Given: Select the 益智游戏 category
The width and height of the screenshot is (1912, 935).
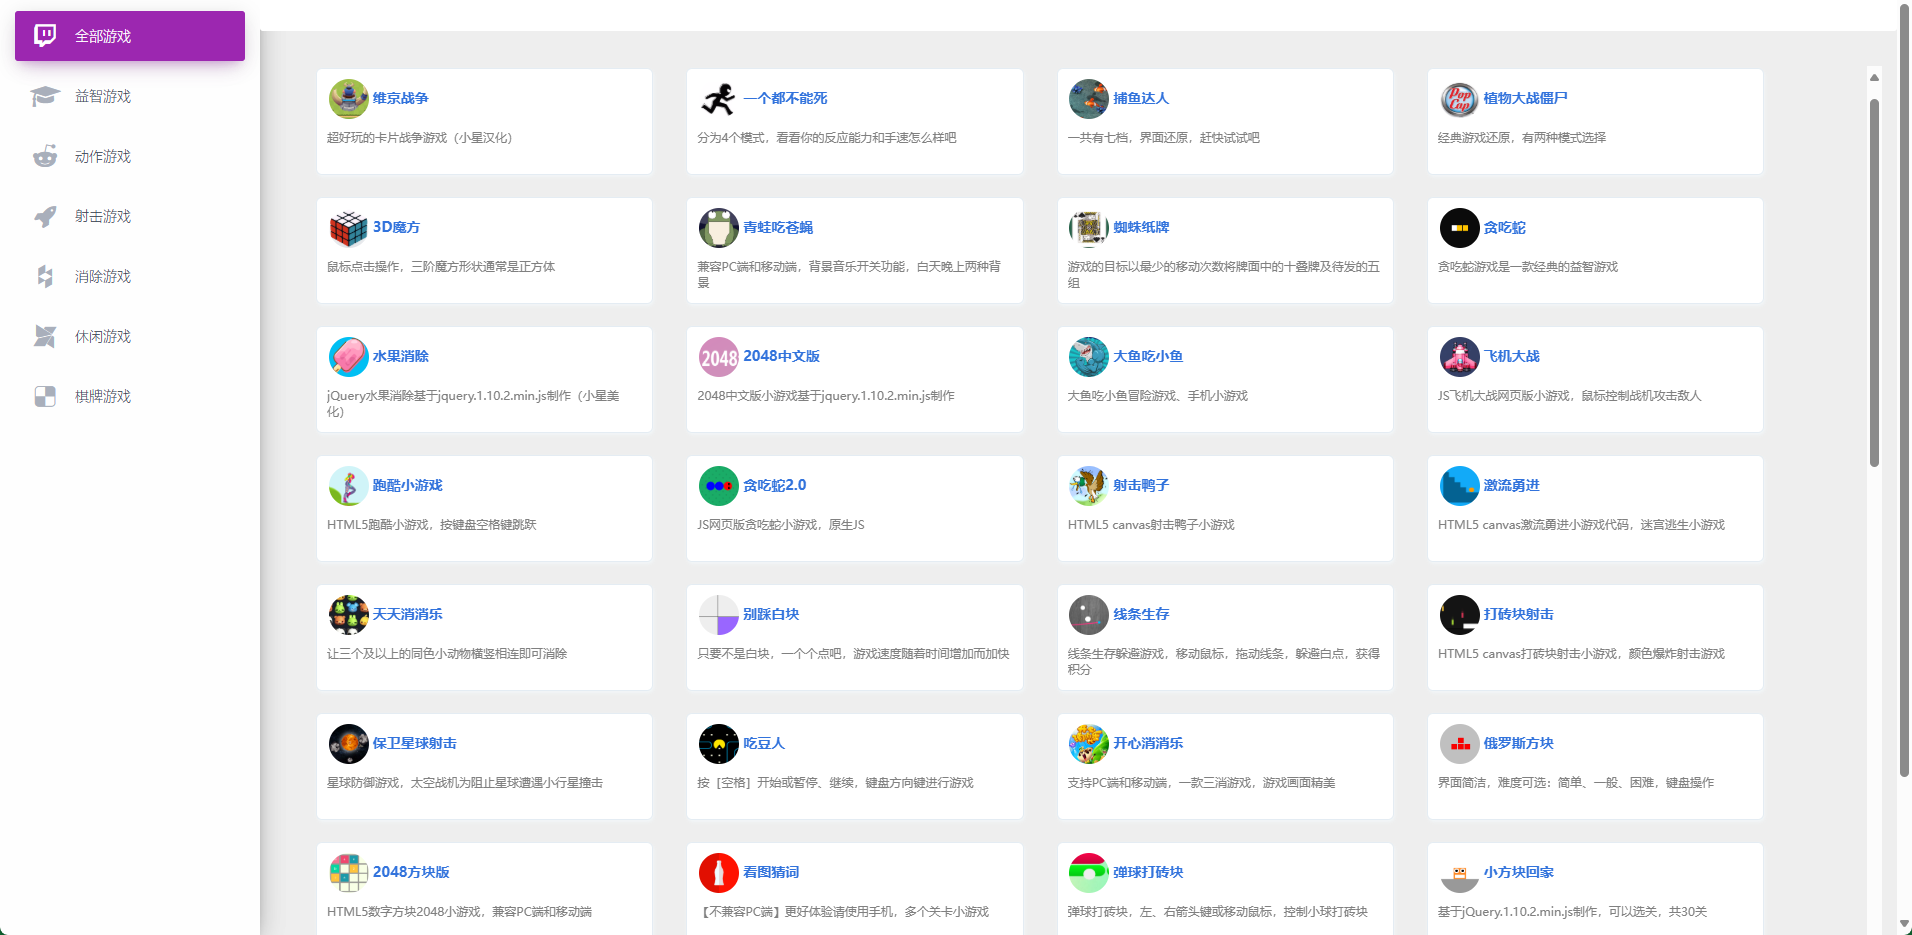Looking at the screenshot, I should pos(130,96).
